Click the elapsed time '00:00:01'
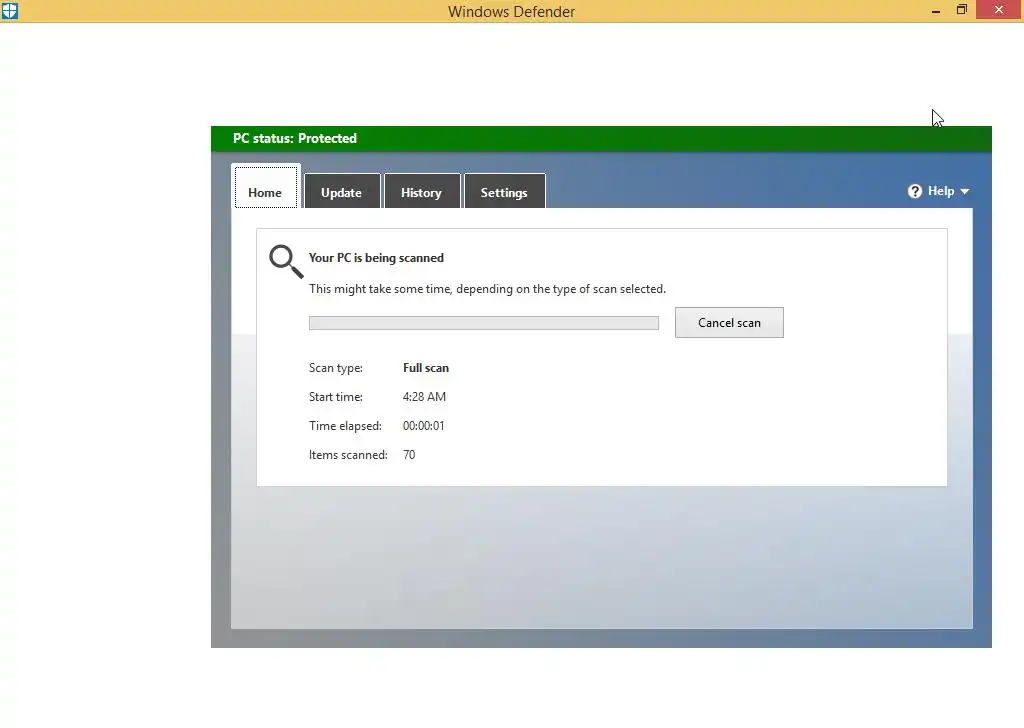The image size is (1024, 728). (x=424, y=426)
